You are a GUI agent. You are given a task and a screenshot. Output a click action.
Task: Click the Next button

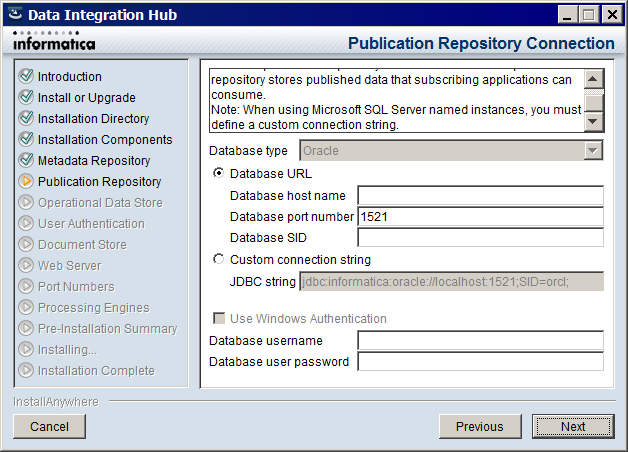coord(573,427)
